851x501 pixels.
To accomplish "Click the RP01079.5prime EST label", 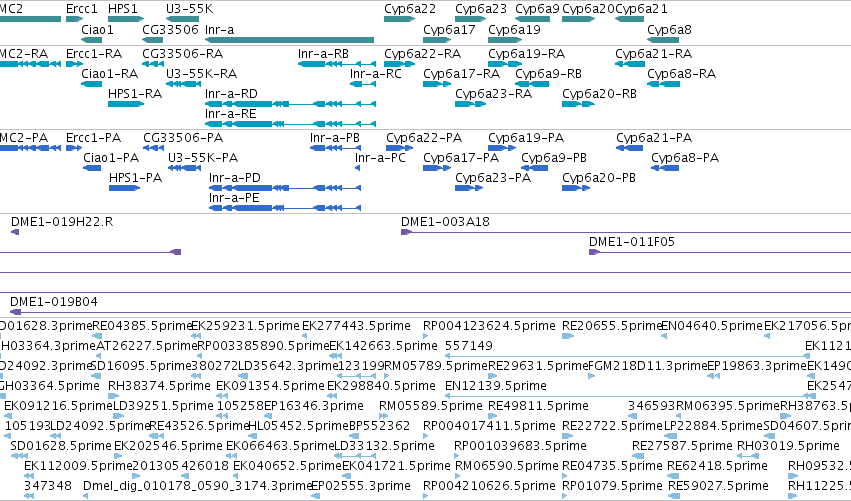I will point(612,486).
